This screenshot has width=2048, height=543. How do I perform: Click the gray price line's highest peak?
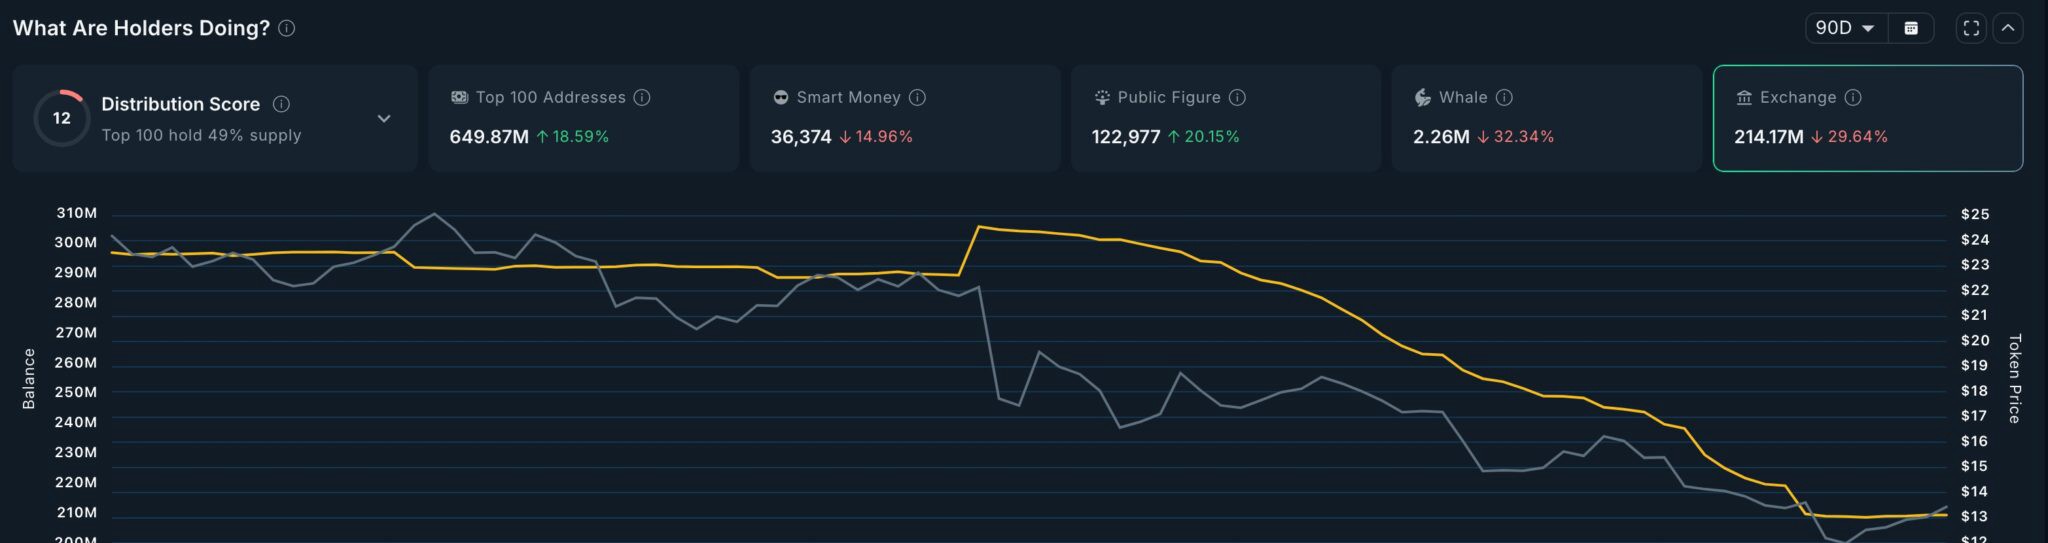coord(433,213)
